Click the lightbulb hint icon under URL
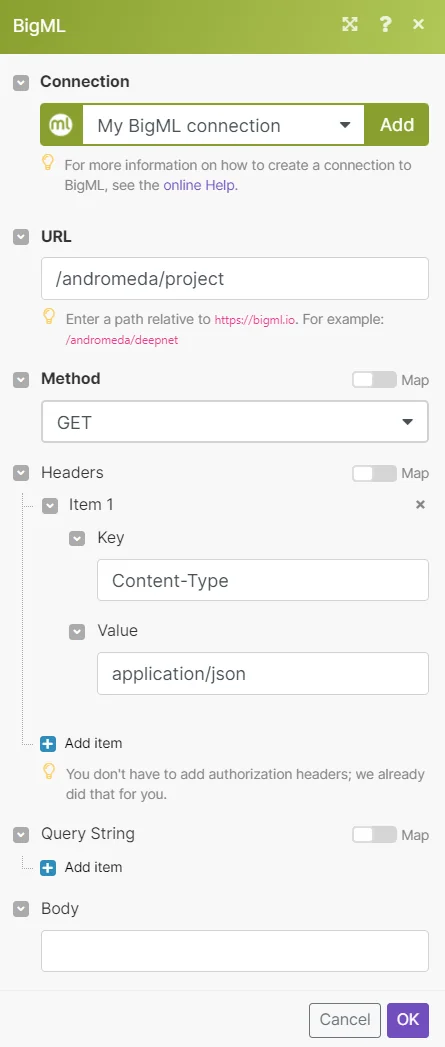This screenshot has width=445, height=1047. 49,317
